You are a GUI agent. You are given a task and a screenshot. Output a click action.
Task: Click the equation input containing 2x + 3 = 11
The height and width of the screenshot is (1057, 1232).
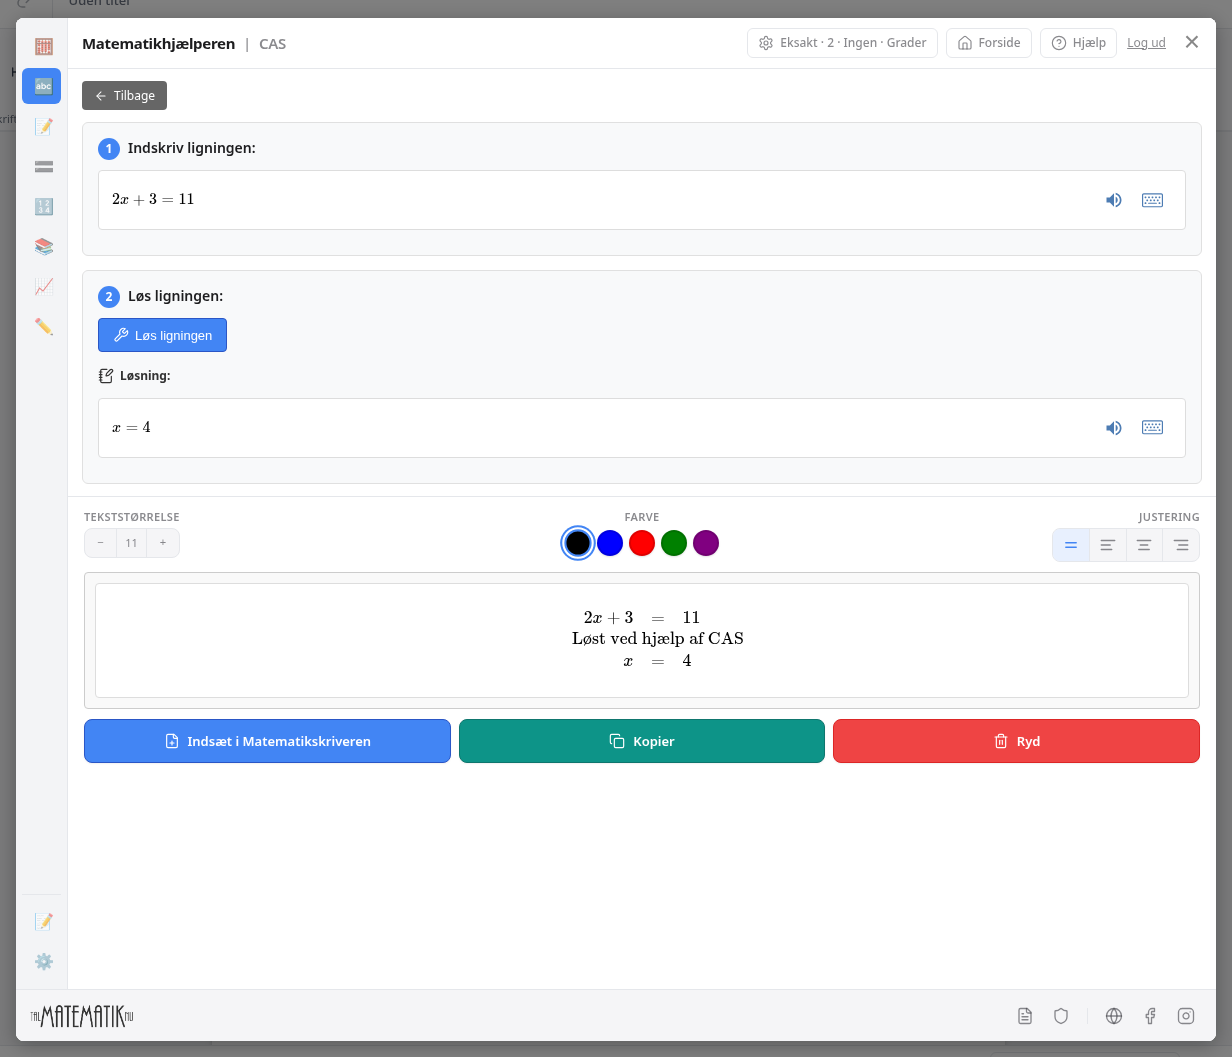click(642, 200)
